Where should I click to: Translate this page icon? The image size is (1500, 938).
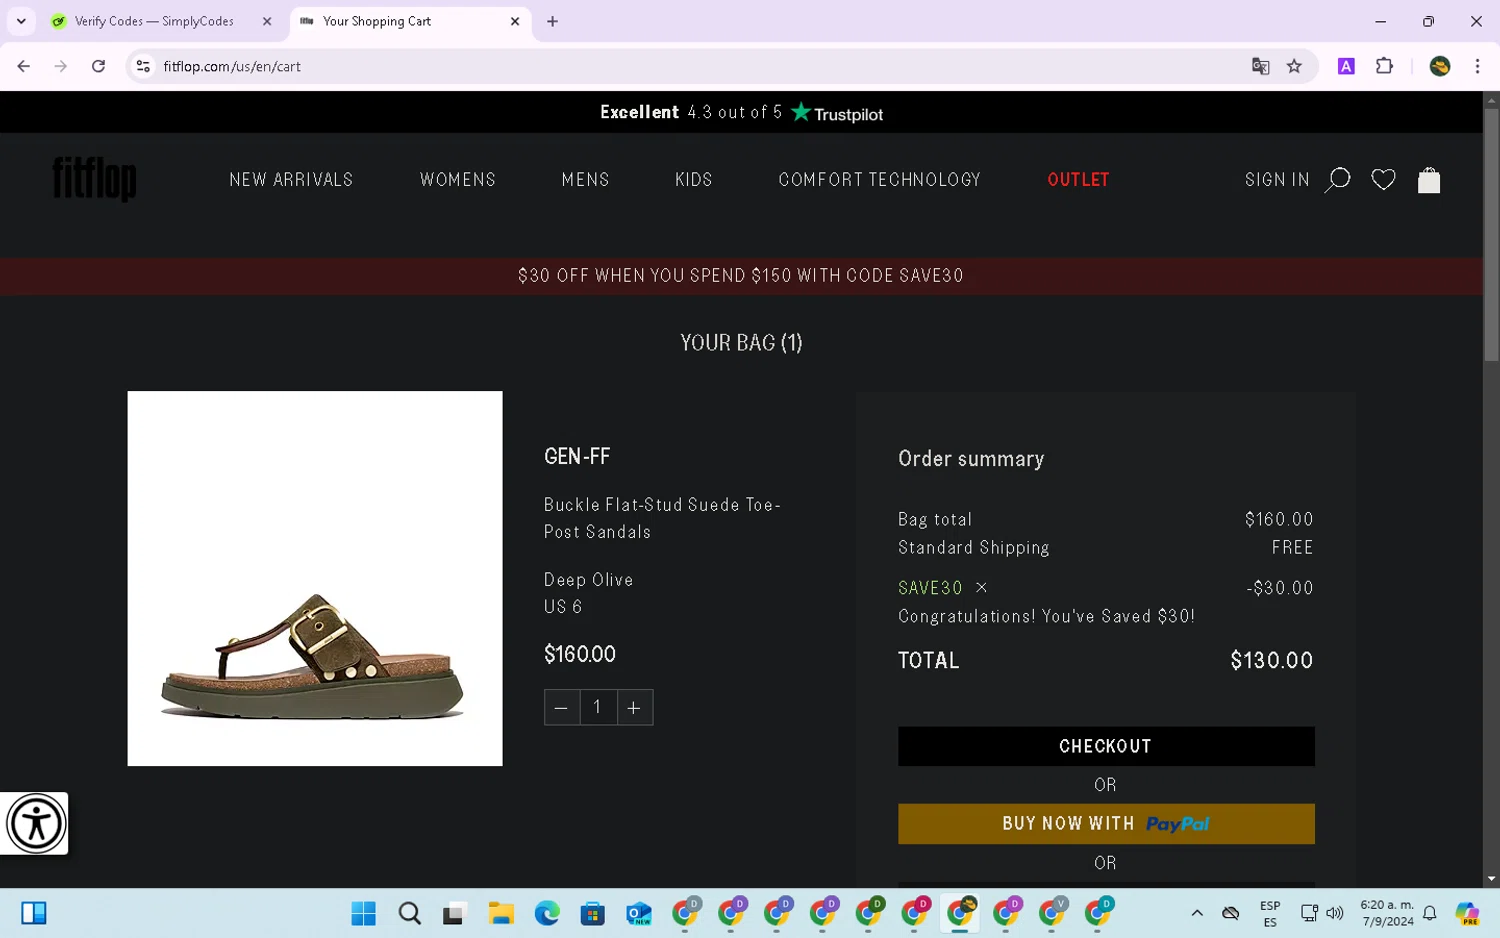click(1260, 66)
